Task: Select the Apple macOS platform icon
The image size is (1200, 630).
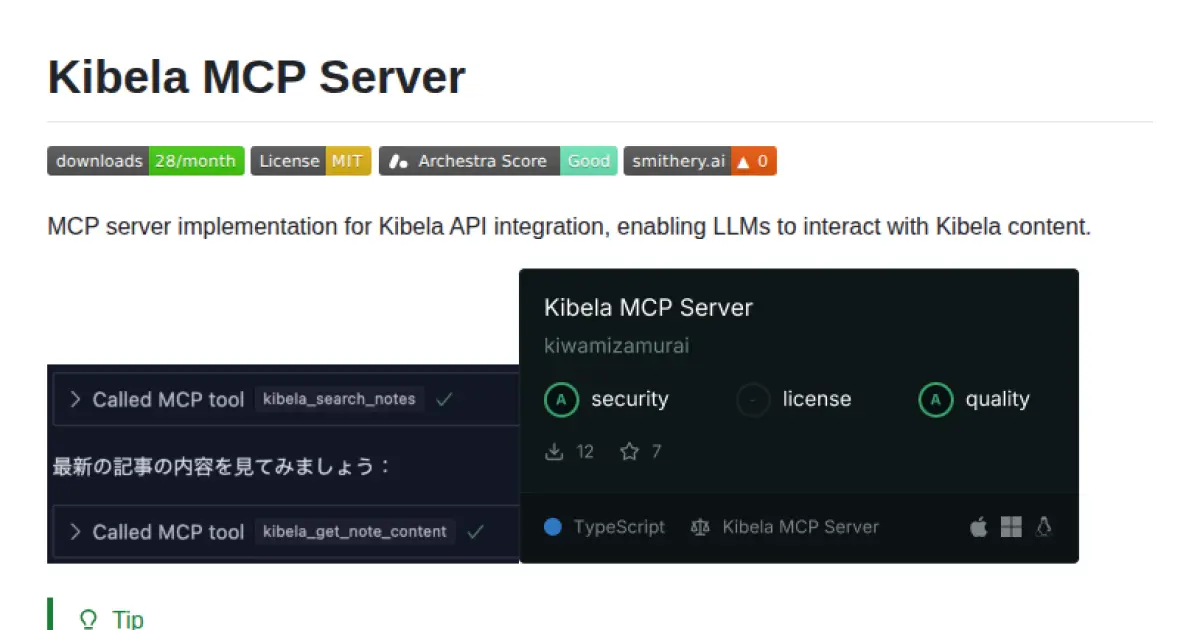Action: (978, 527)
